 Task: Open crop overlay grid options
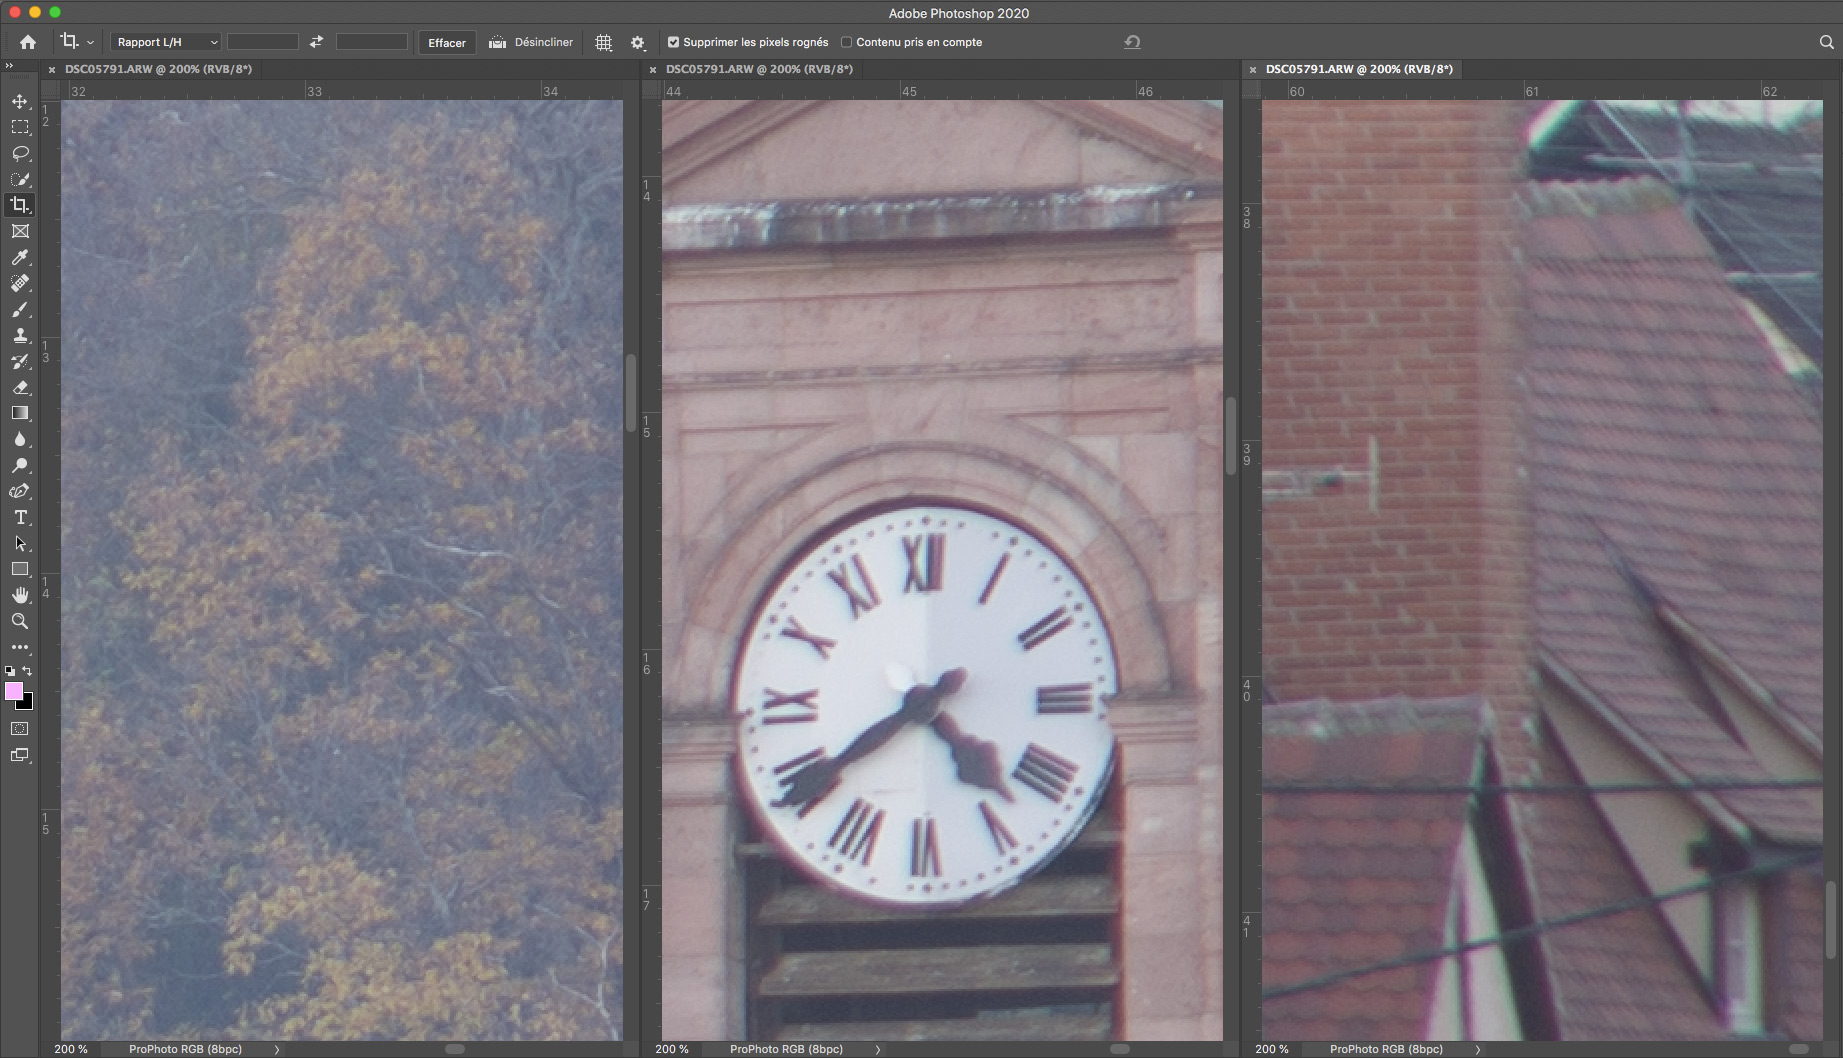603,43
